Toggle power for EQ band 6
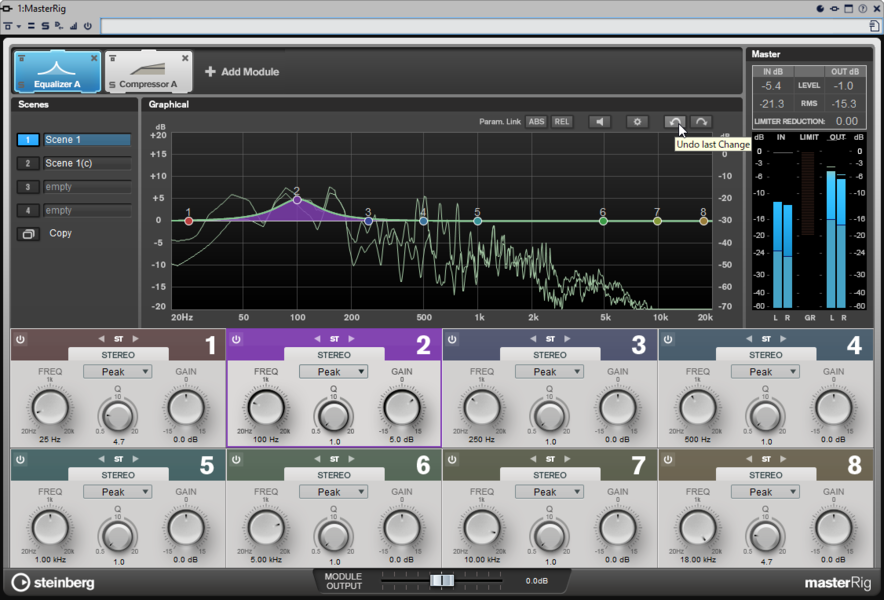 pyautogui.click(x=236, y=460)
